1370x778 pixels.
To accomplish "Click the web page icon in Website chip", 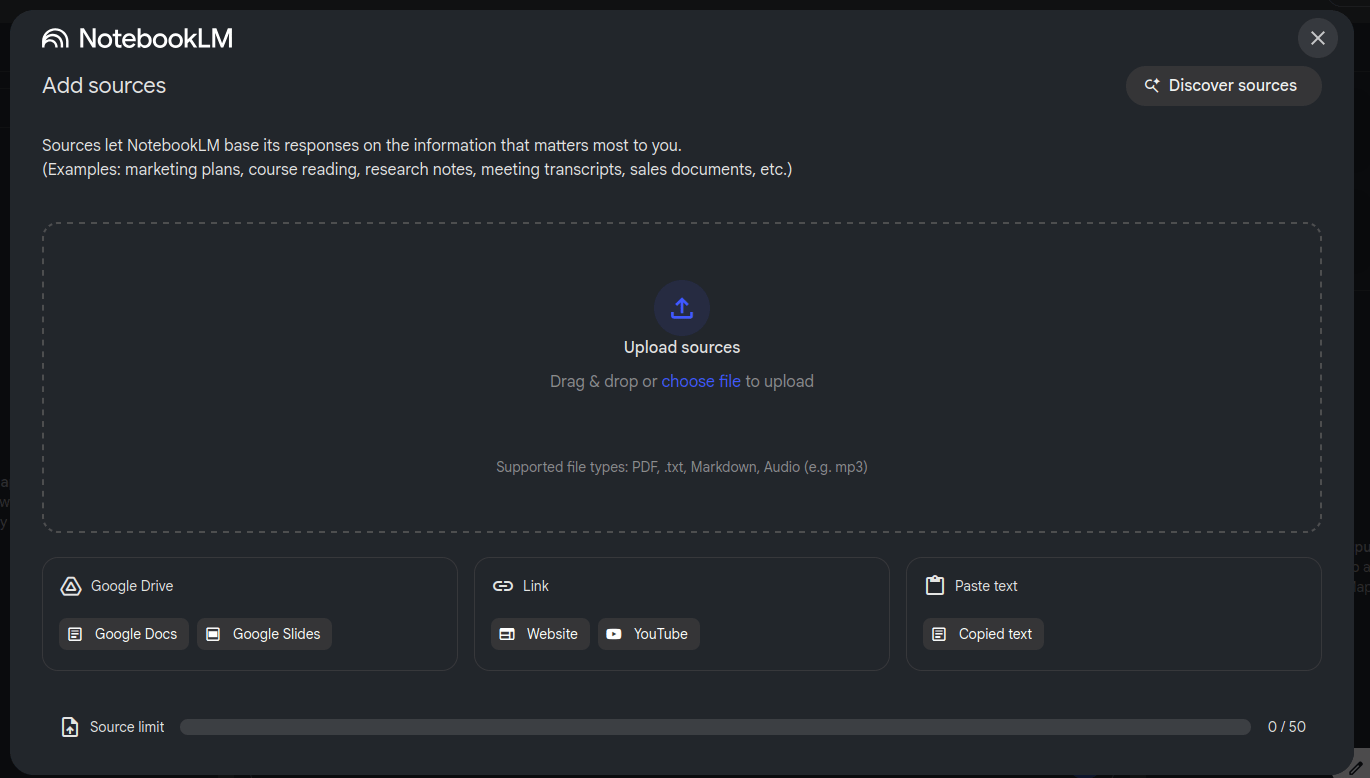I will 507,634.
